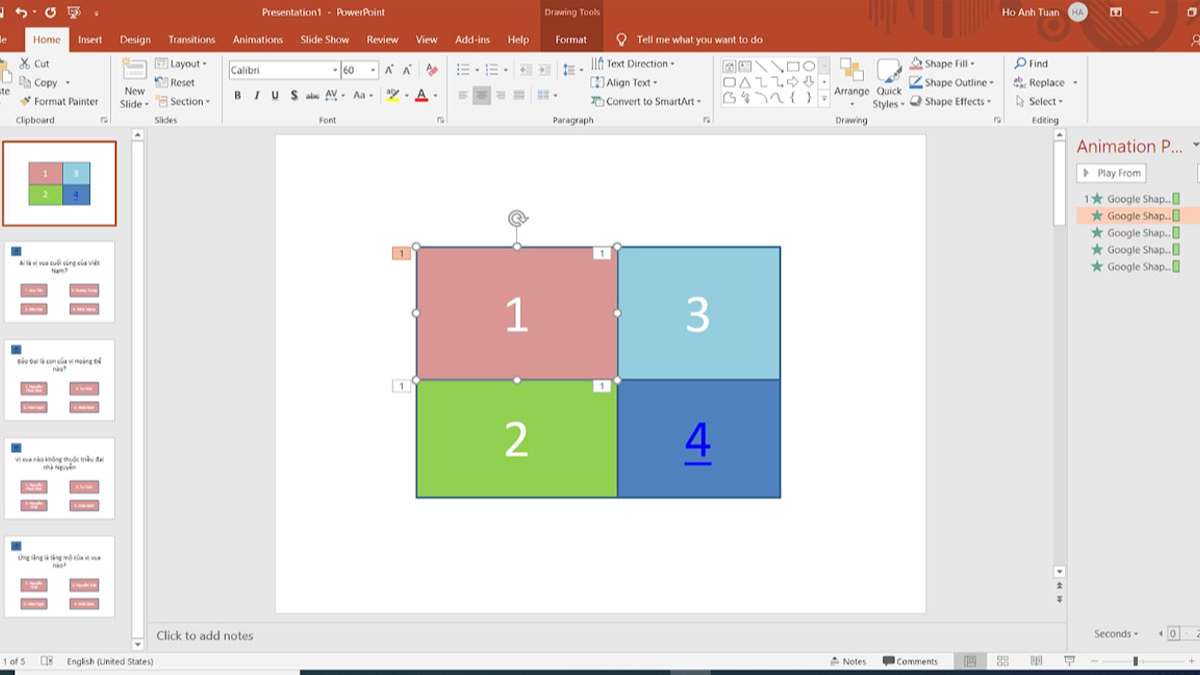Click the Reset slide icon
The width and height of the screenshot is (1200, 675).
(161, 82)
